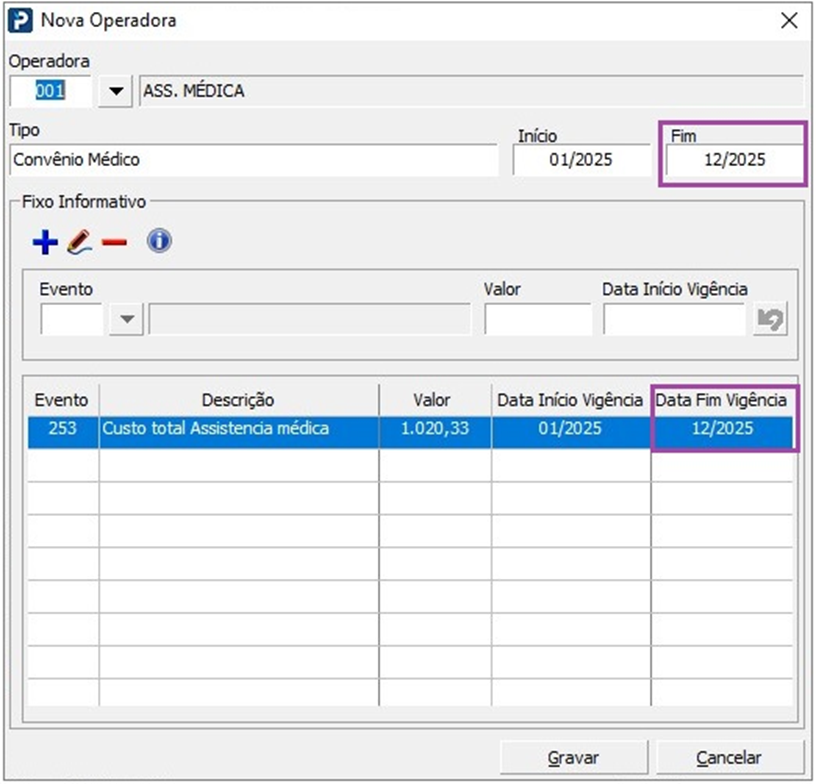Select the cell with event 253
This screenshot has height=784, width=816.
click(x=63, y=432)
